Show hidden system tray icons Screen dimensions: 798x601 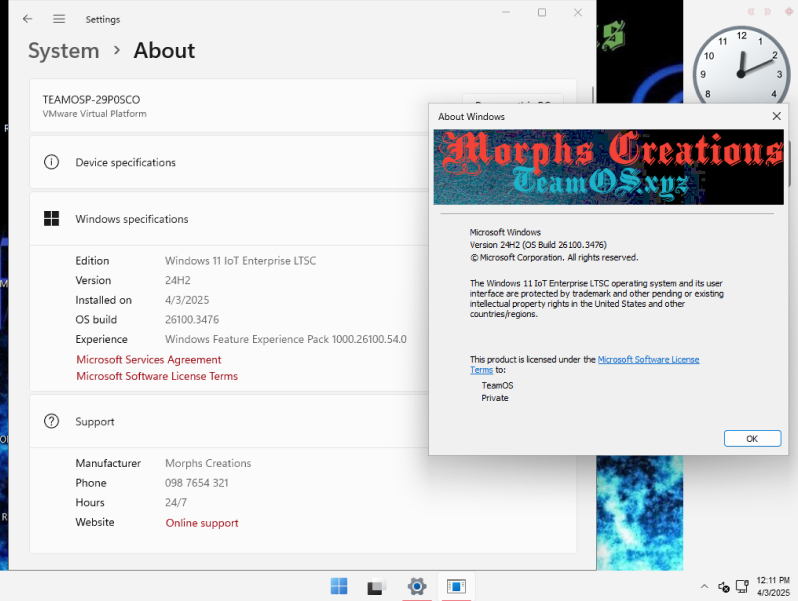coord(704,587)
